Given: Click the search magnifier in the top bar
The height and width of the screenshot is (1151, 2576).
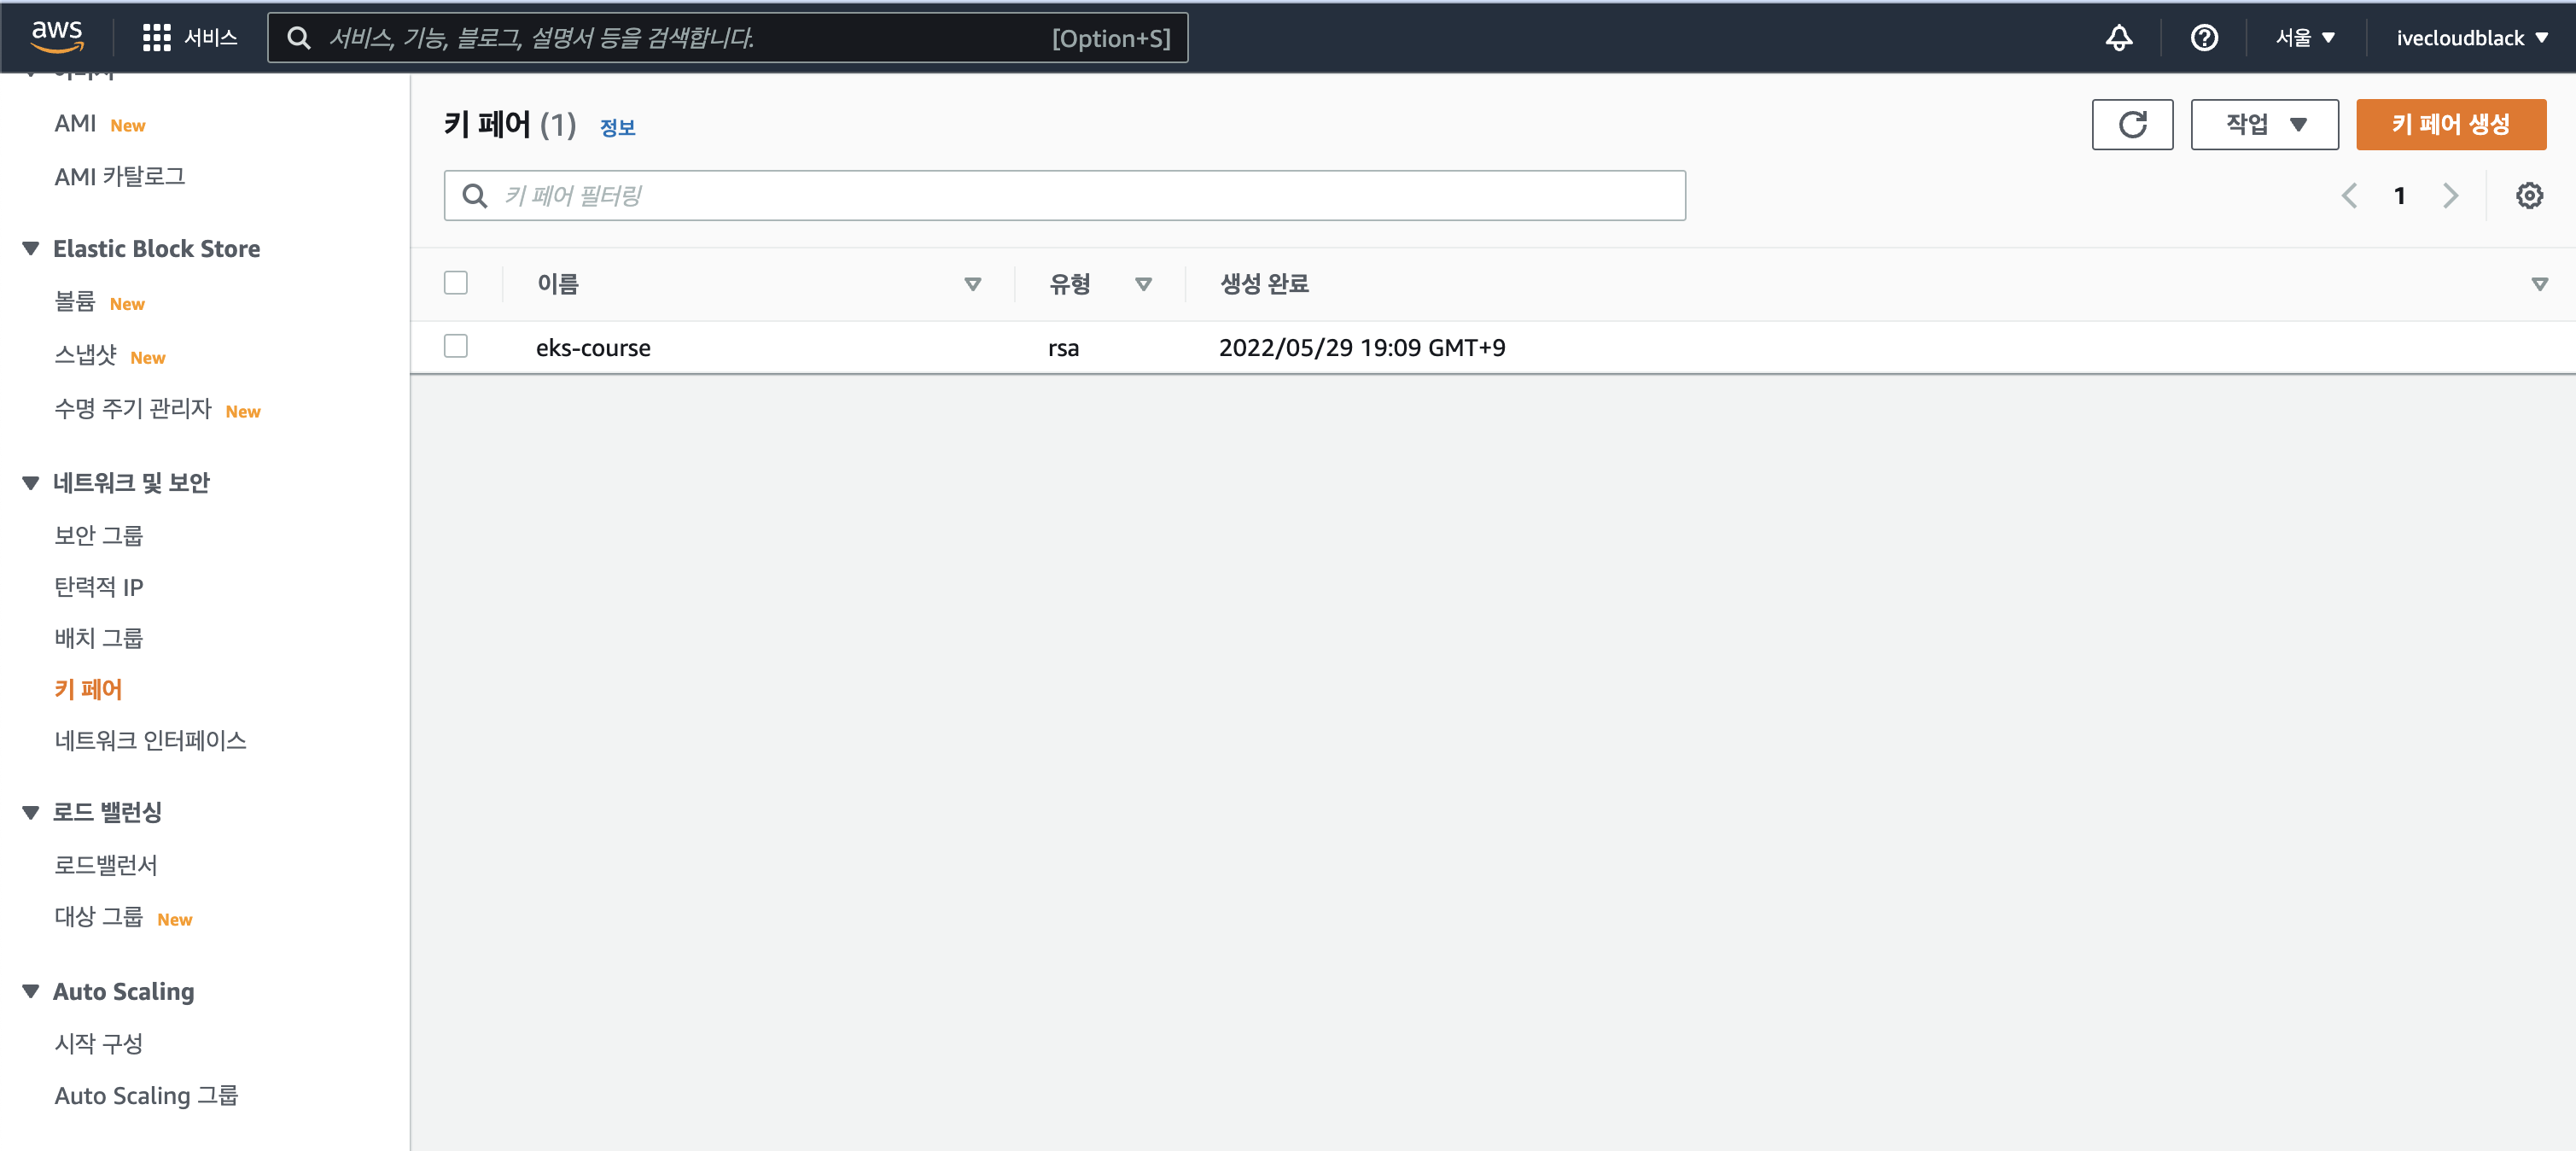Looking at the screenshot, I should (x=298, y=38).
